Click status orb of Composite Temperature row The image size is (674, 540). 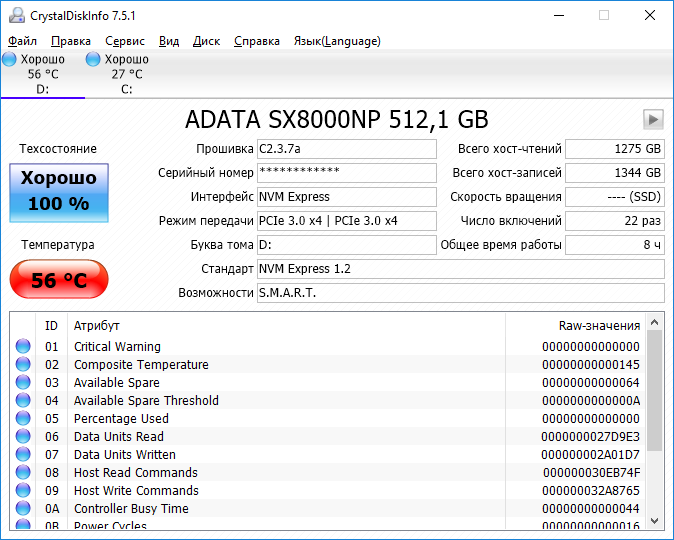pyautogui.click(x=23, y=365)
